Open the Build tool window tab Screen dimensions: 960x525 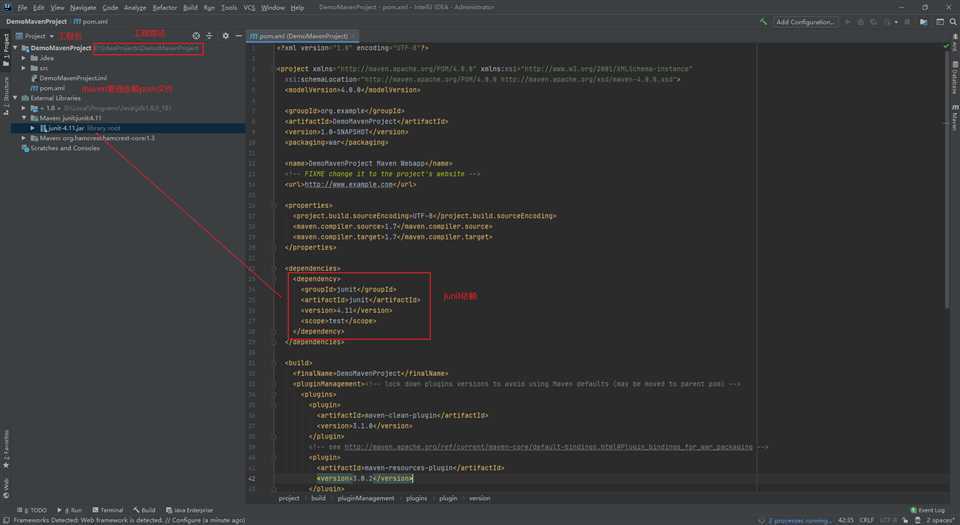click(x=144, y=510)
